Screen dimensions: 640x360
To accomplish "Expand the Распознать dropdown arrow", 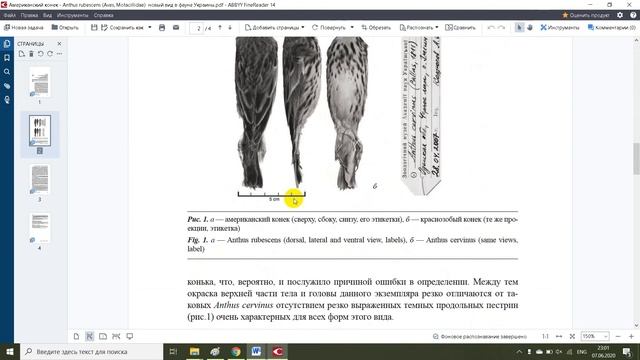I will (437, 28).
